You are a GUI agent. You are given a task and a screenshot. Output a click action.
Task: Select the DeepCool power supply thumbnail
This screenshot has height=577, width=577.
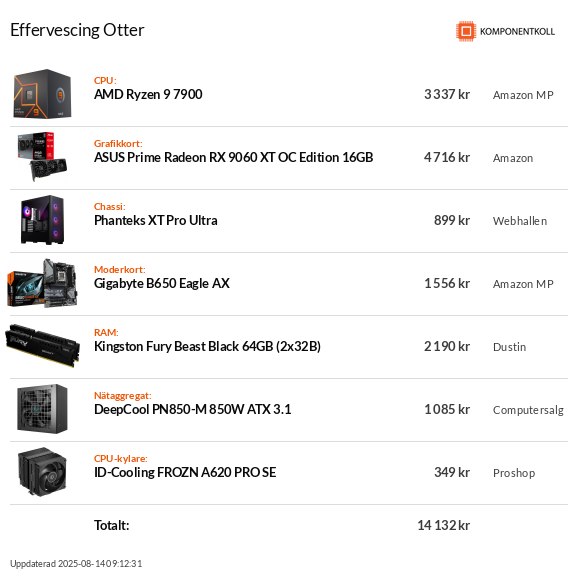point(42,409)
